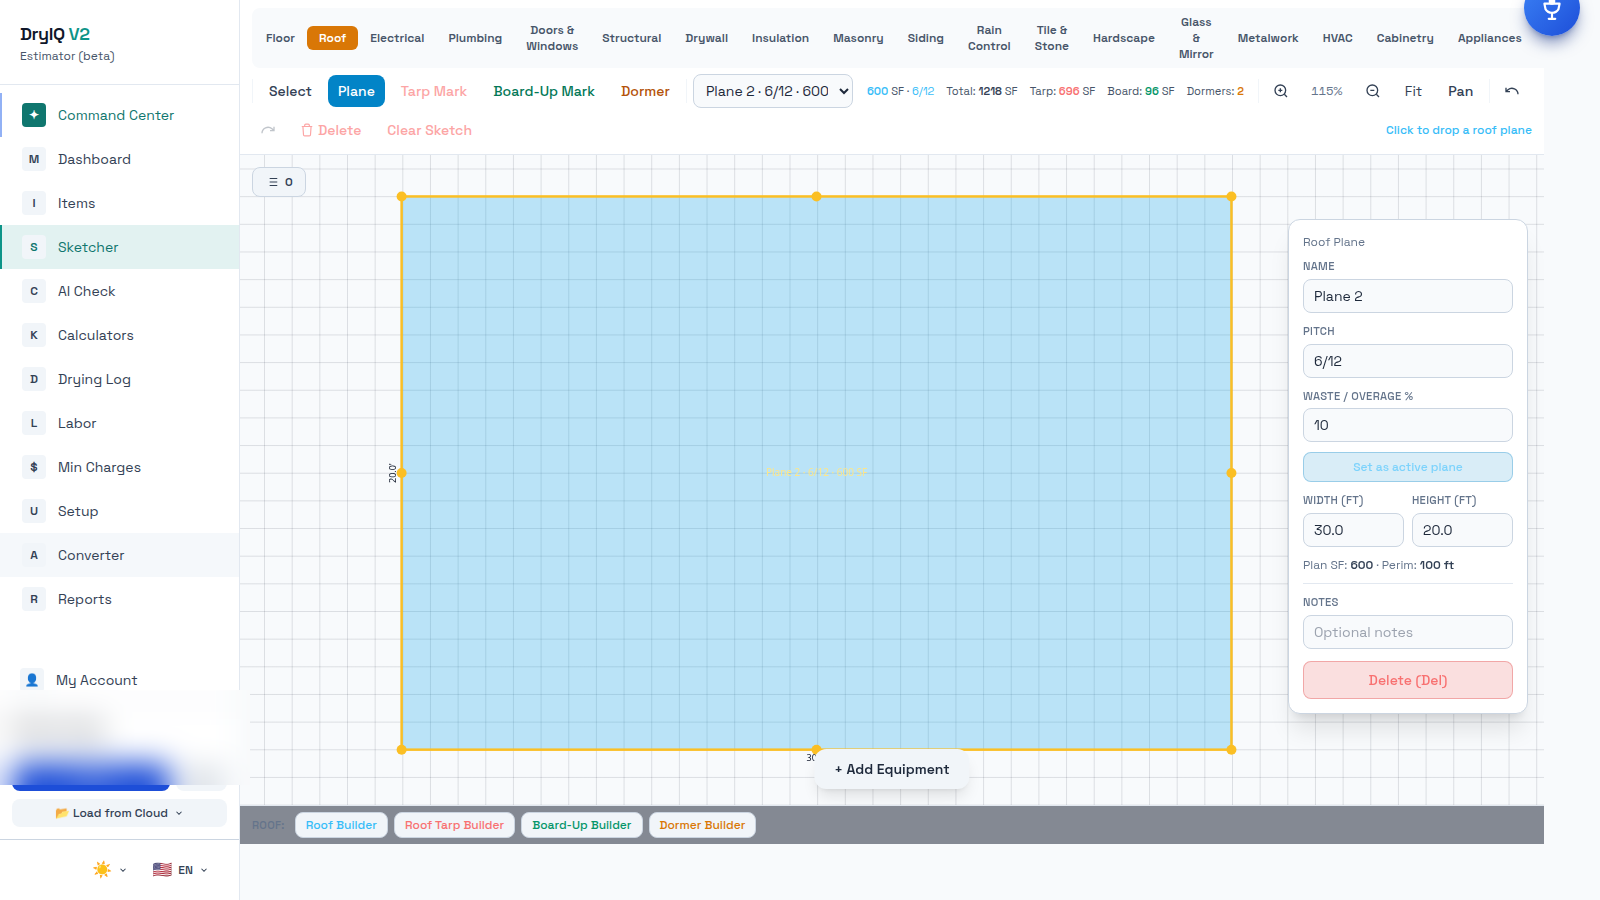Open the Drying Log page

(120, 379)
